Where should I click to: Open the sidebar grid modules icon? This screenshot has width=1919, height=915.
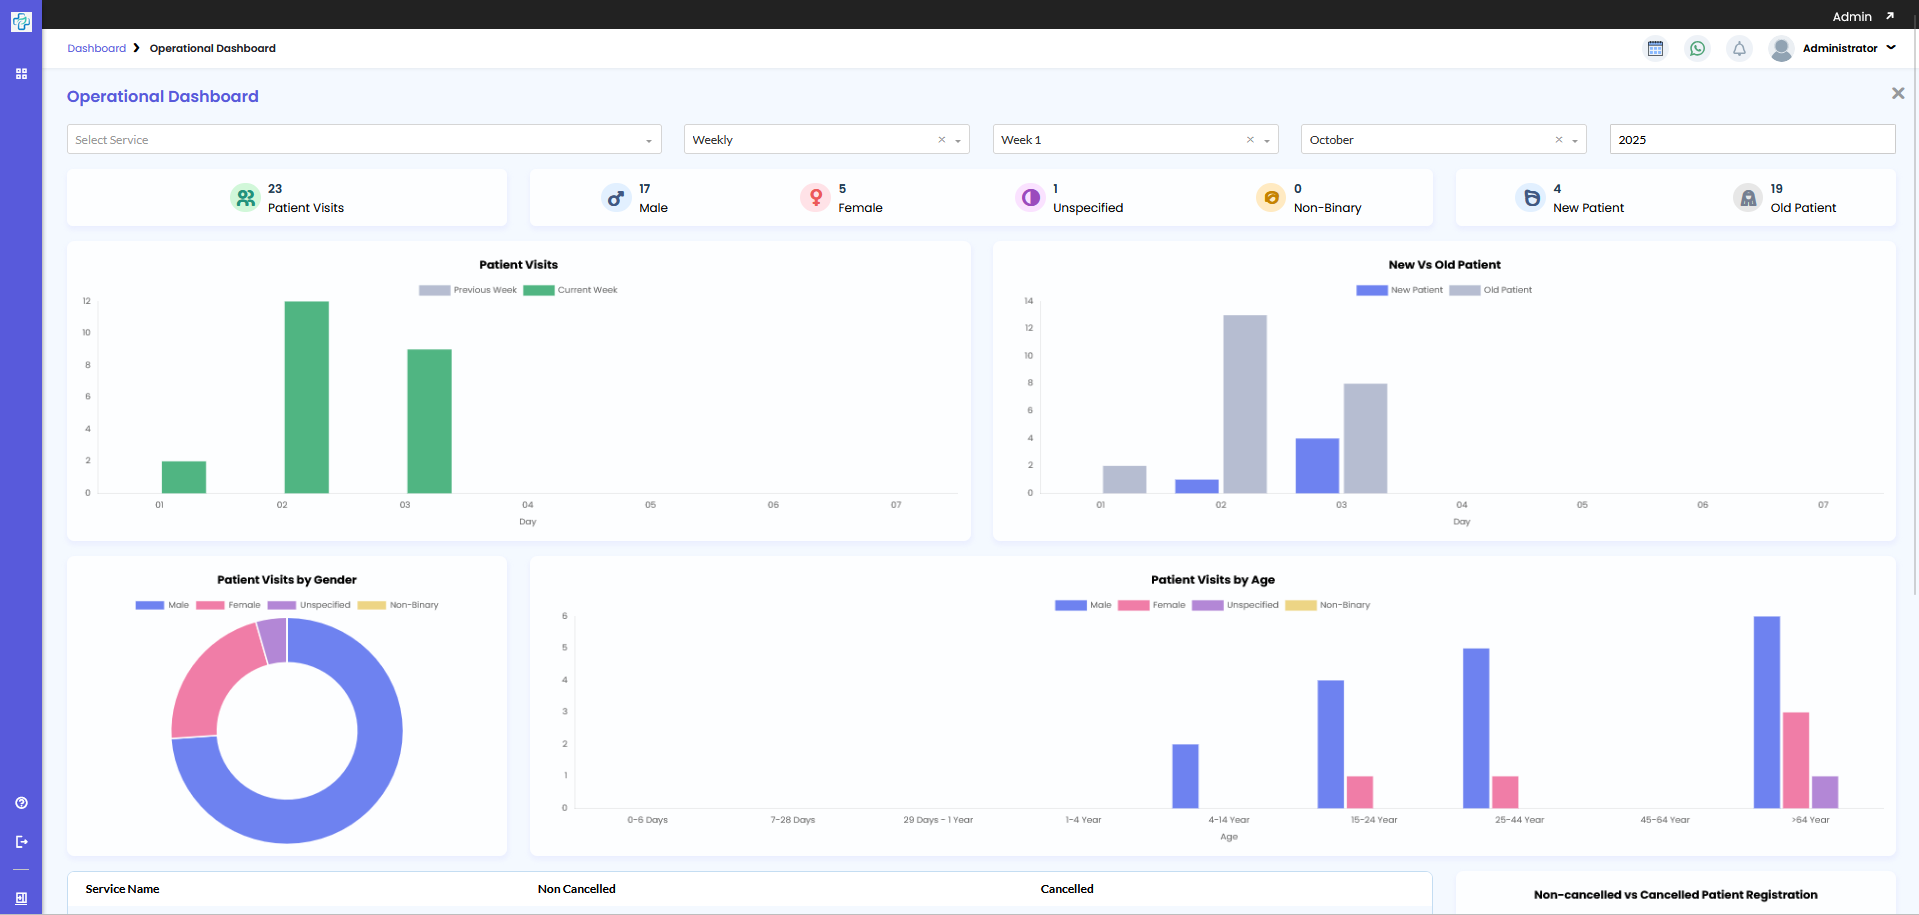[x=21, y=74]
